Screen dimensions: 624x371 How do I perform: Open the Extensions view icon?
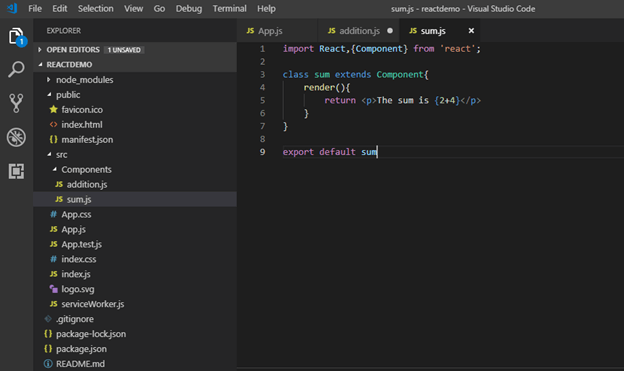tap(16, 171)
